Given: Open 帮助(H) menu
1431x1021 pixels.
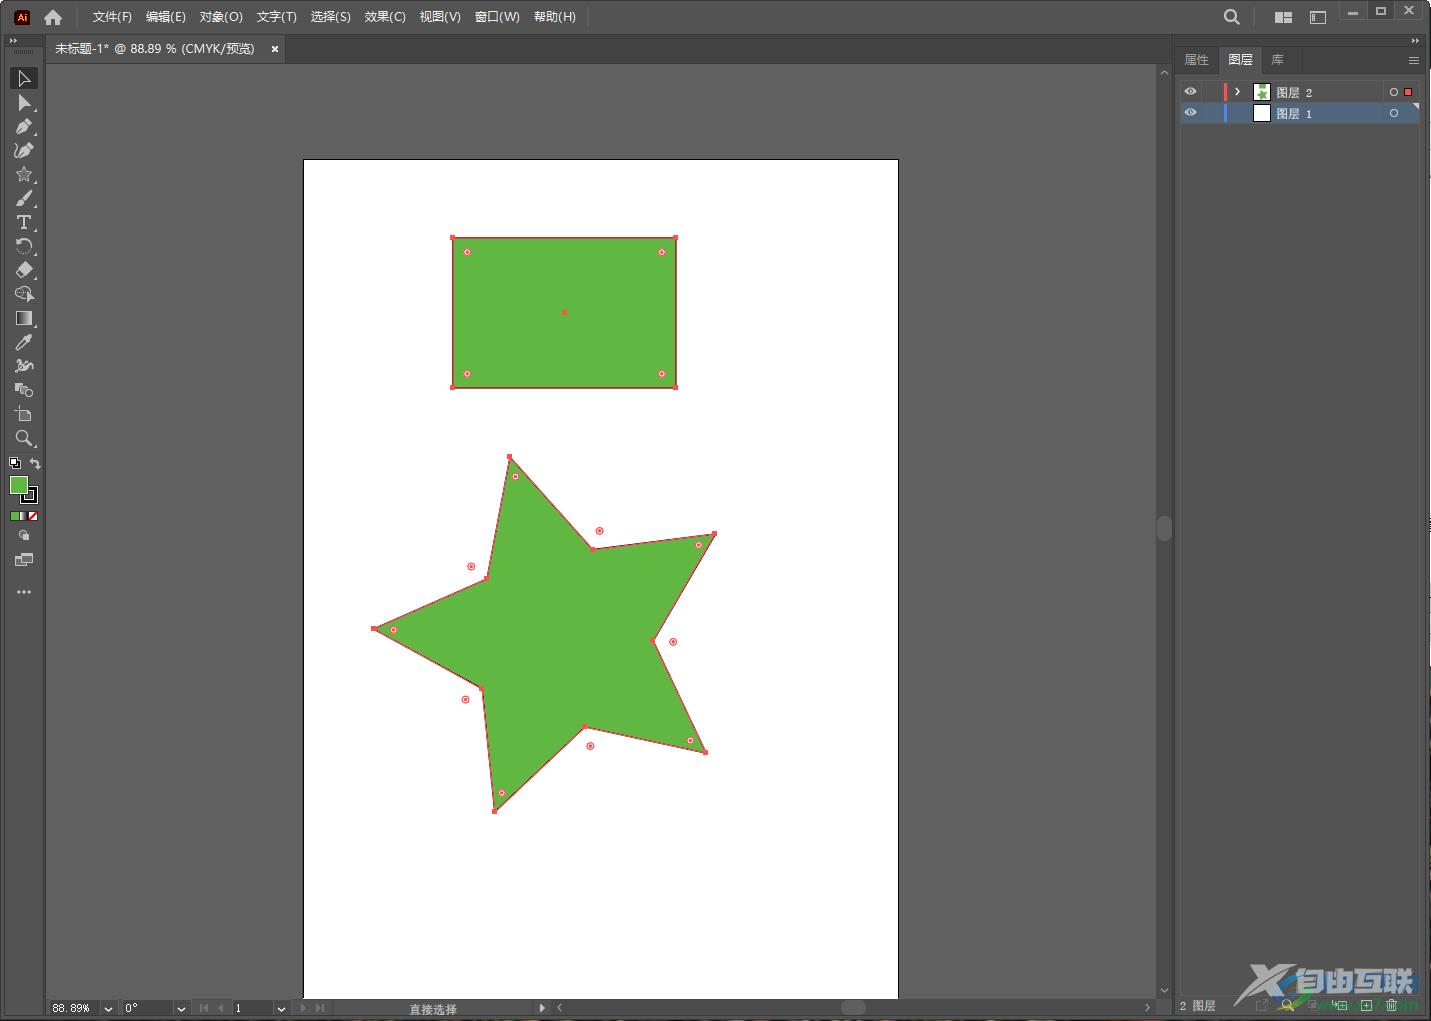Looking at the screenshot, I should 554,17.
